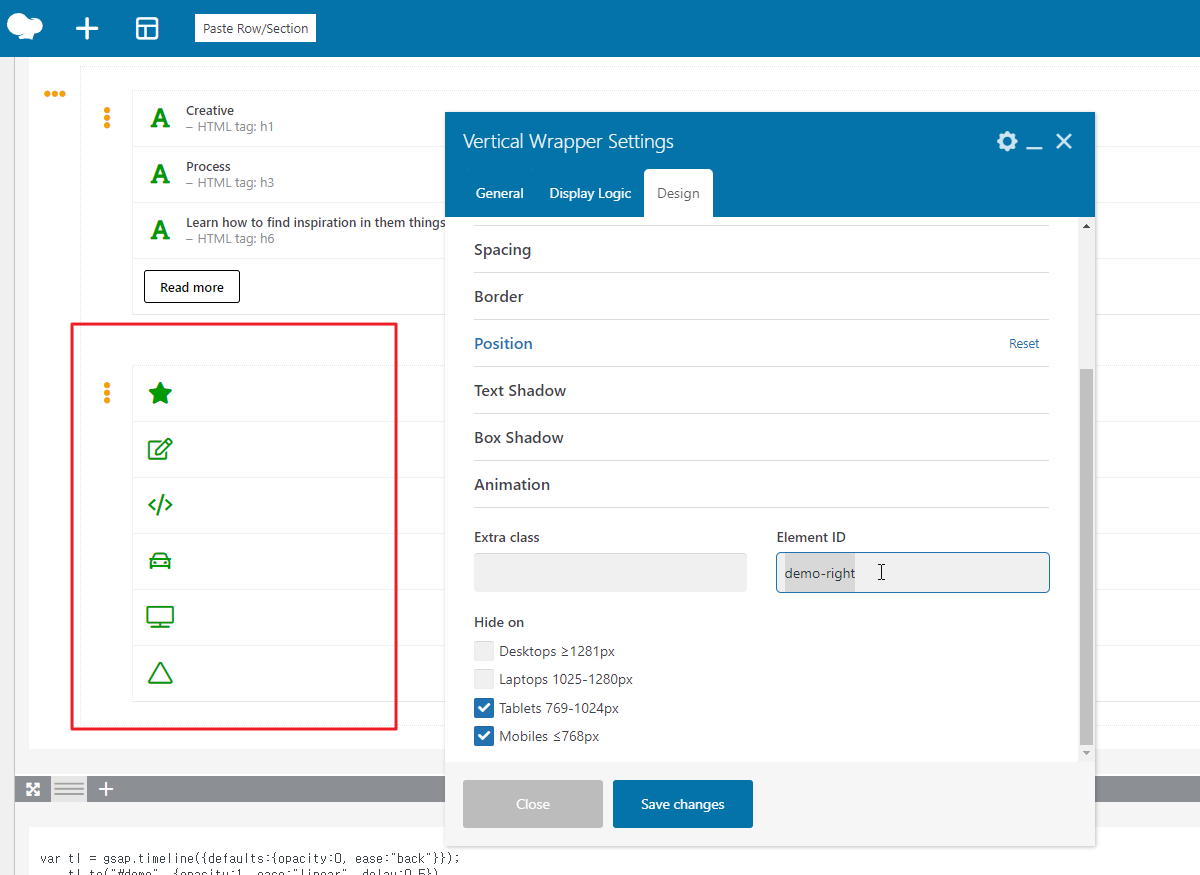Select the car icon element

tap(160, 561)
